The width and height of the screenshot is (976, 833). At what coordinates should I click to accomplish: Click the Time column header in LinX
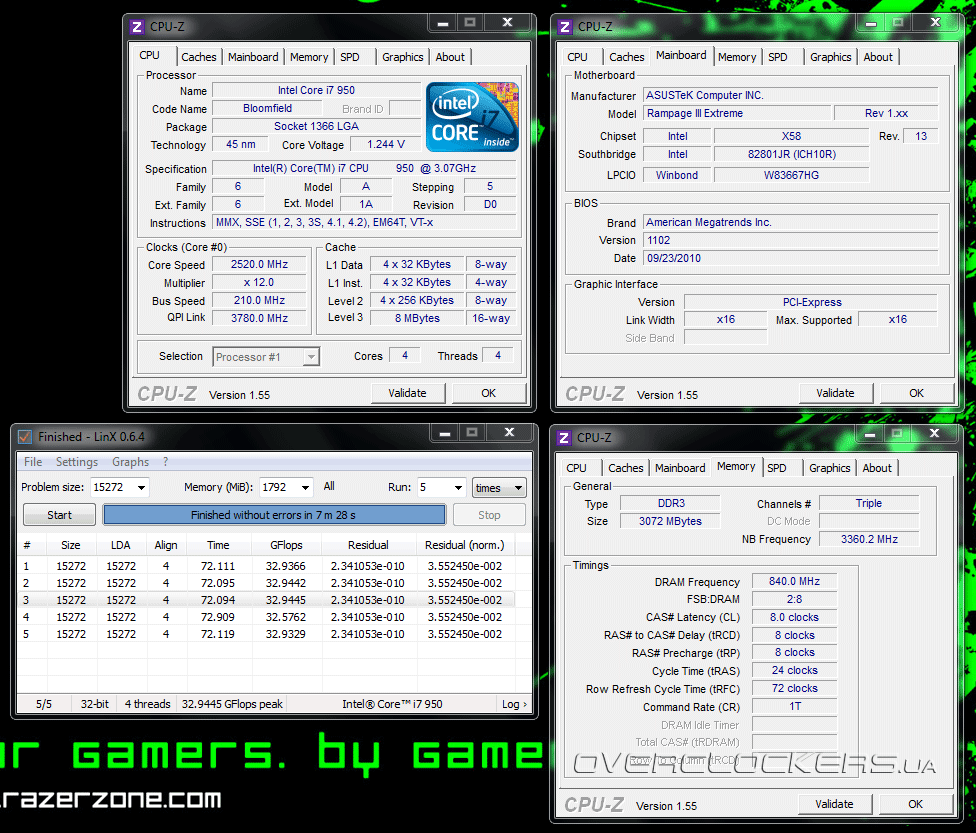click(x=218, y=545)
